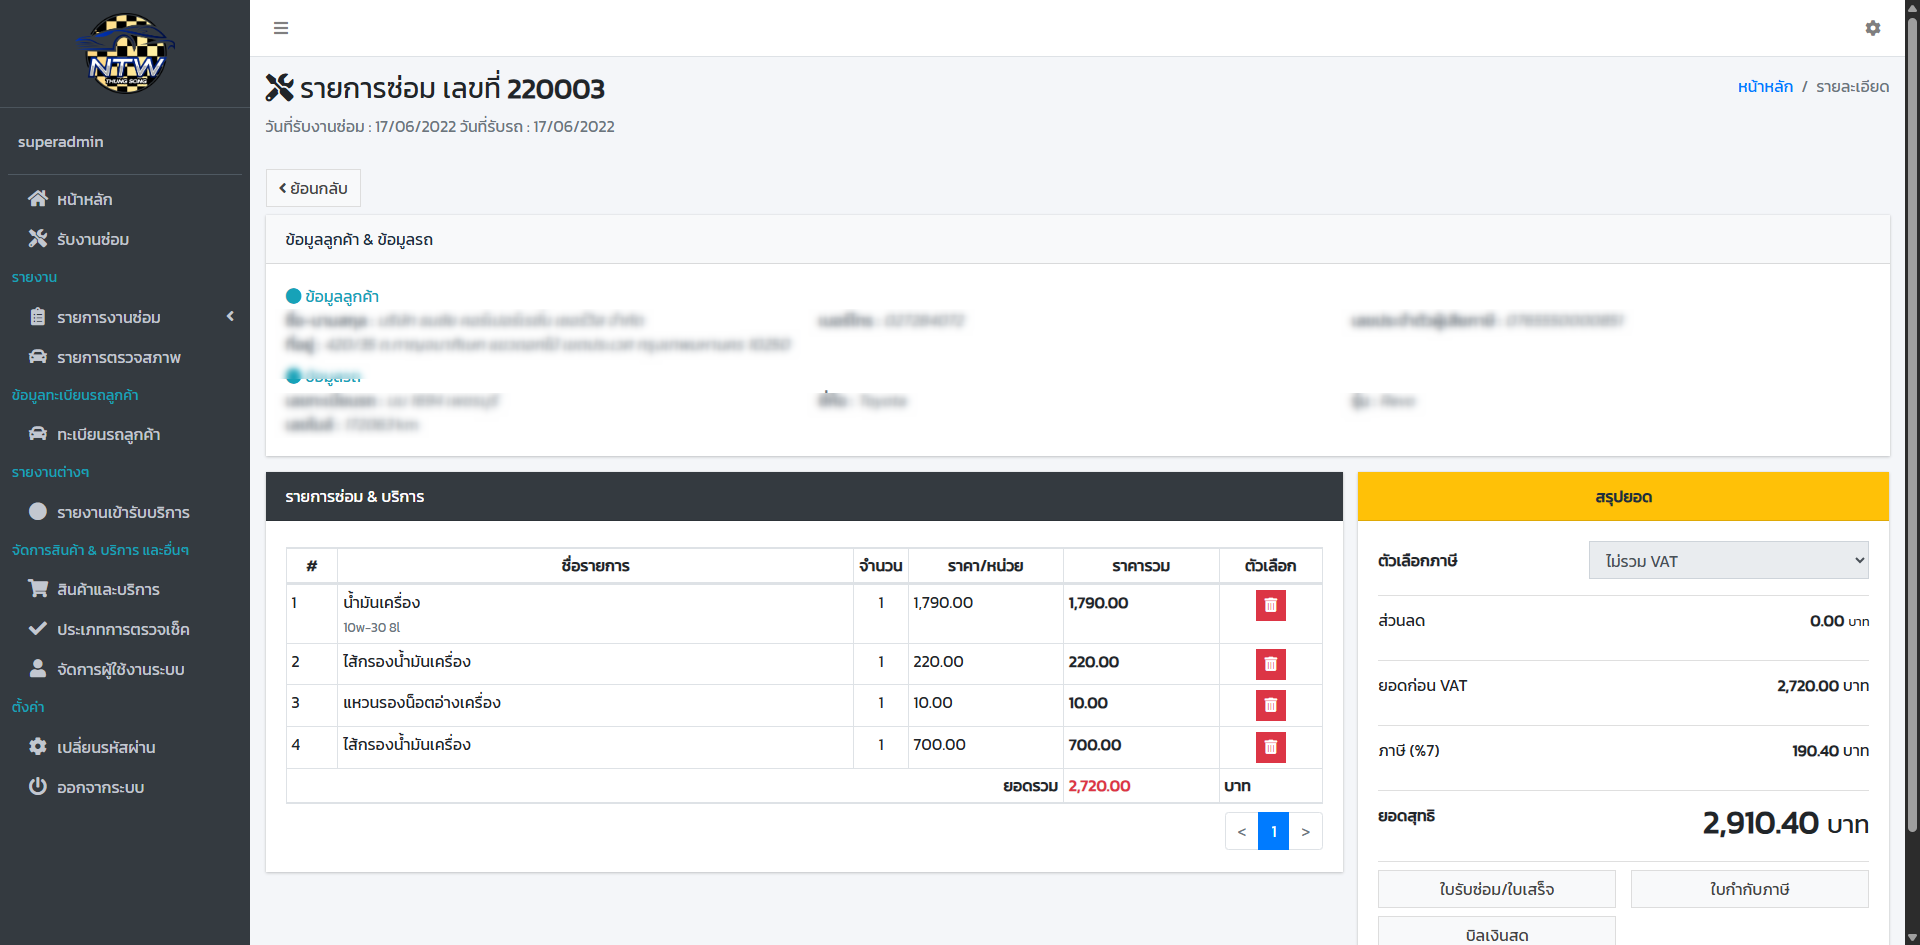Open หน้าหลัก in the sidebar
Image resolution: width=1920 pixels, height=945 pixels.
[x=125, y=199]
